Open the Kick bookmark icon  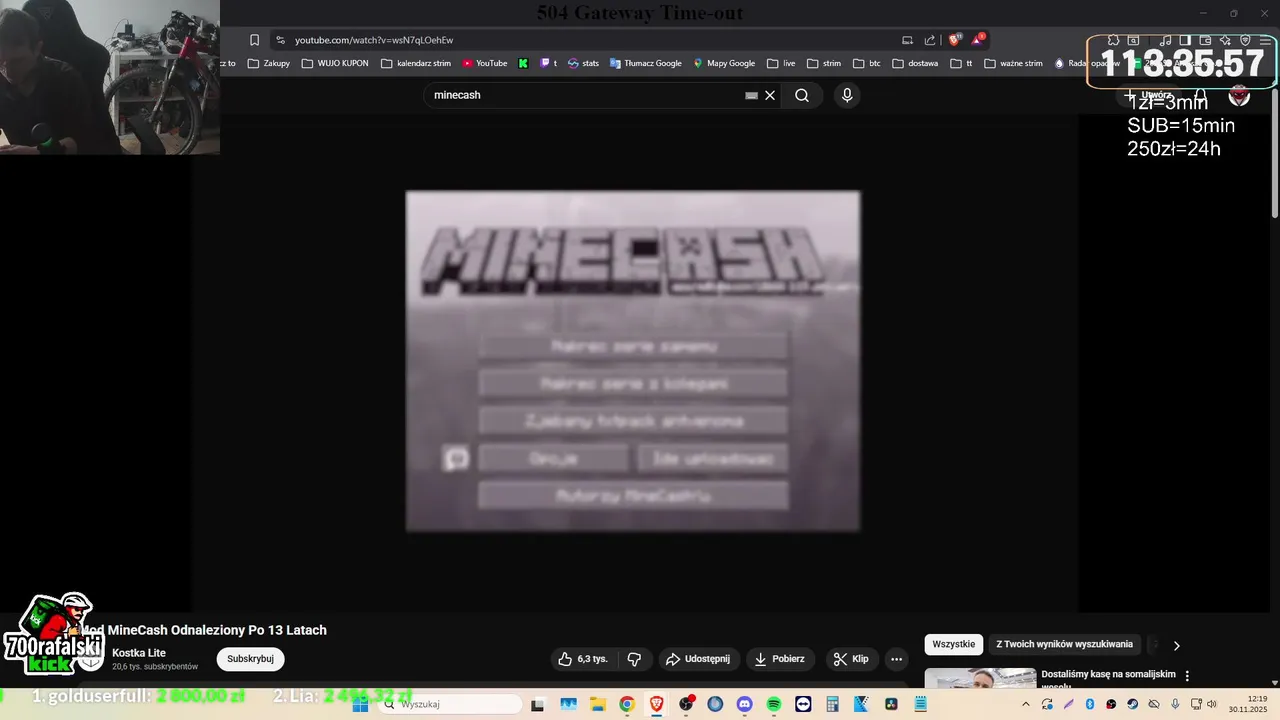coord(523,63)
